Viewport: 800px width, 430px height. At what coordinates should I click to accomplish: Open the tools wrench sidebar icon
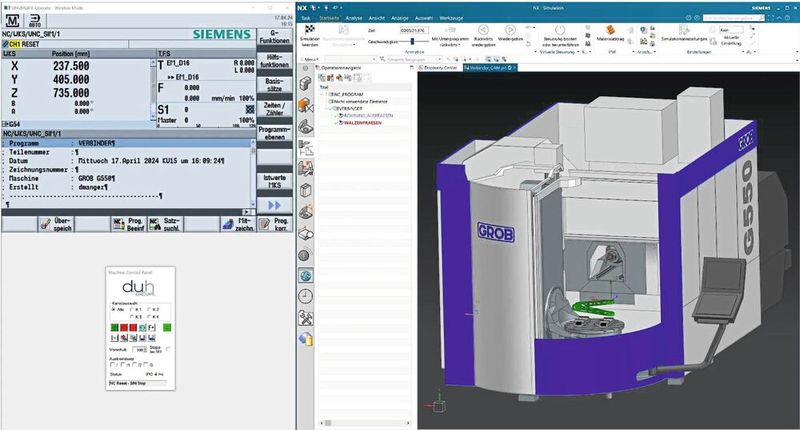point(306,318)
